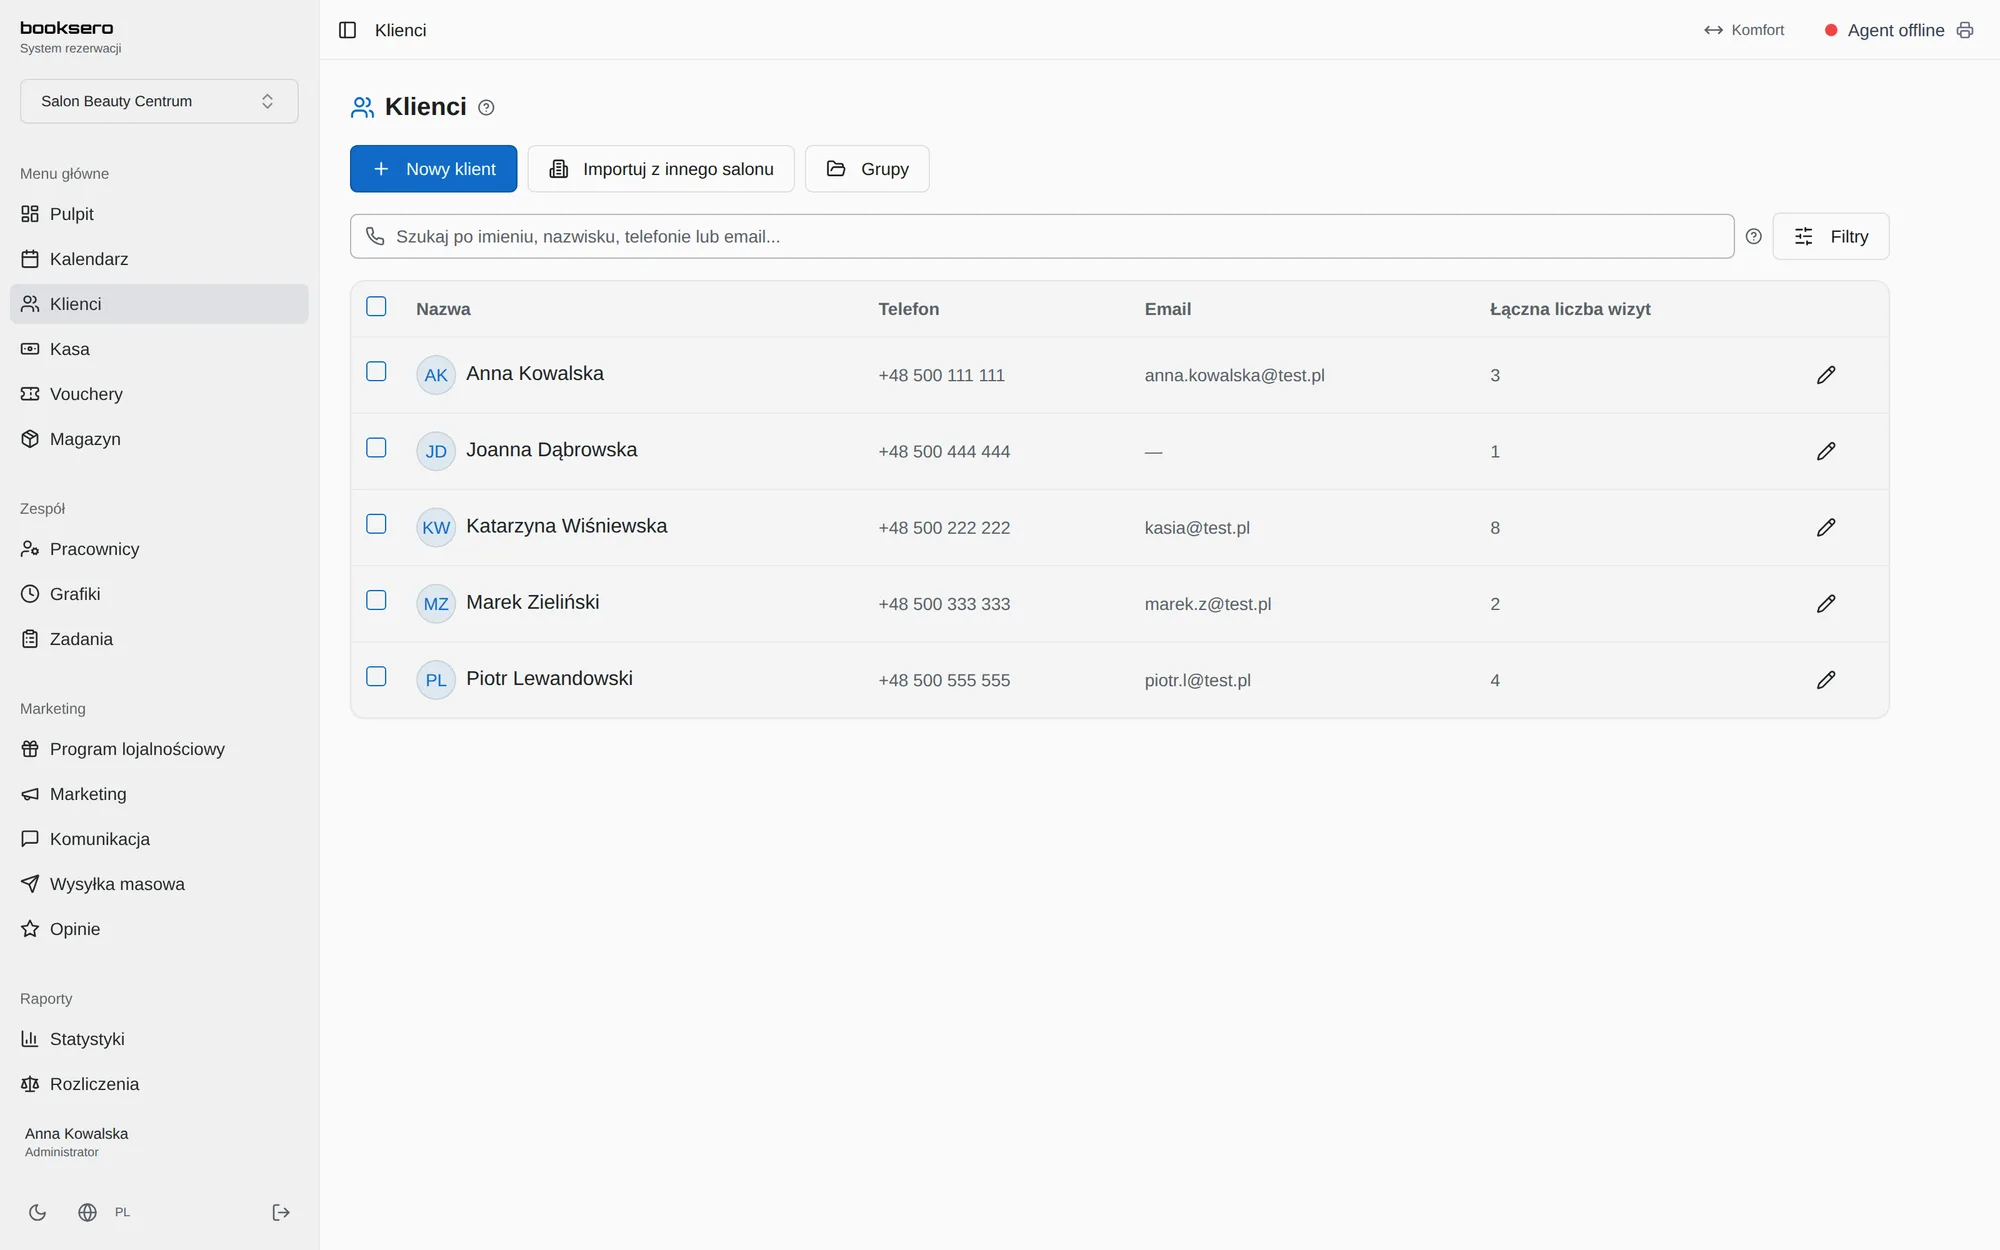This screenshot has height=1250, width=2000.
Task: Focus the client search field
Action: (1042, 236)
